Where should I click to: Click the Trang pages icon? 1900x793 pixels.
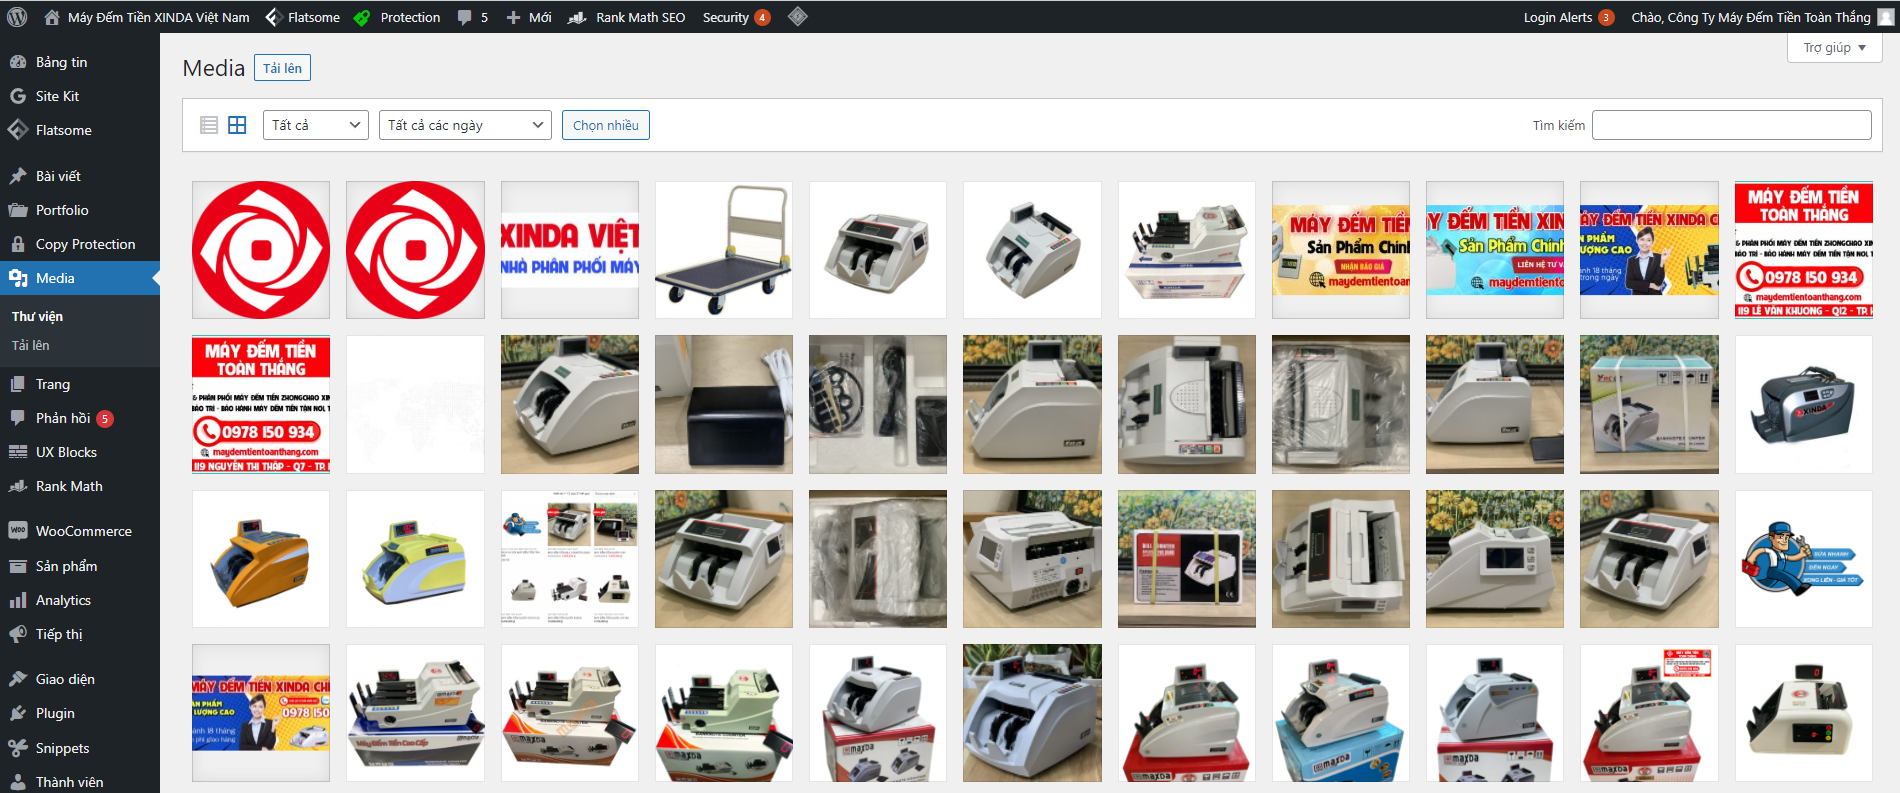[18, 384]
